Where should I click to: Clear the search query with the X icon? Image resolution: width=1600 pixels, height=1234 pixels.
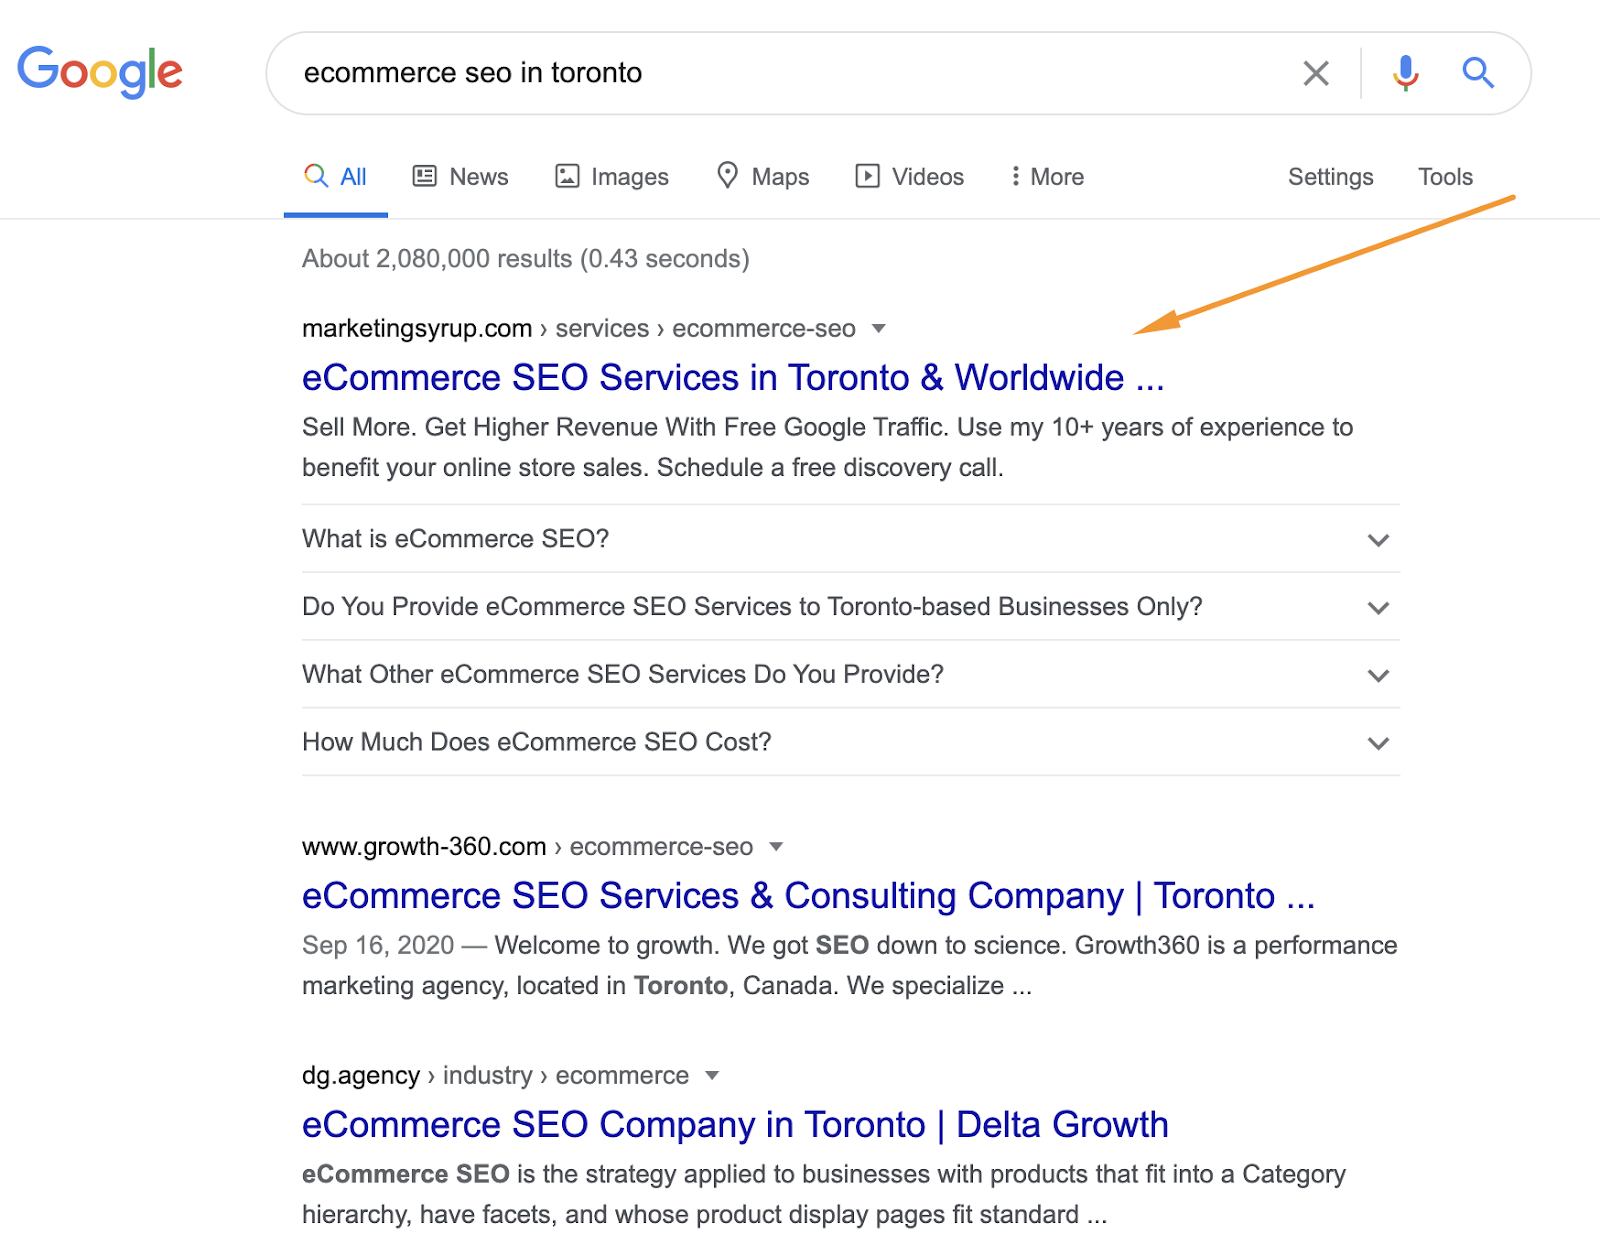[x=1316, y=73]
